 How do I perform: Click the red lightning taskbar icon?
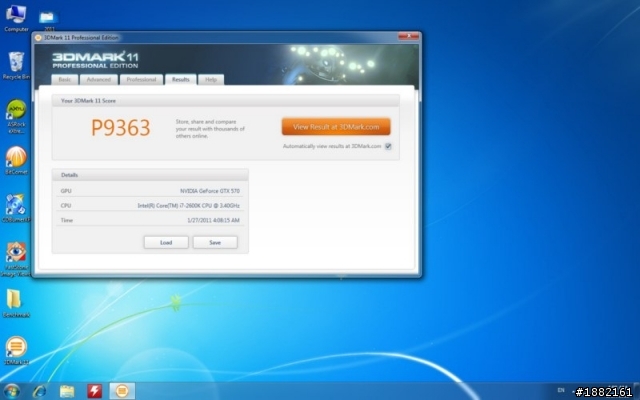(95, 391)
